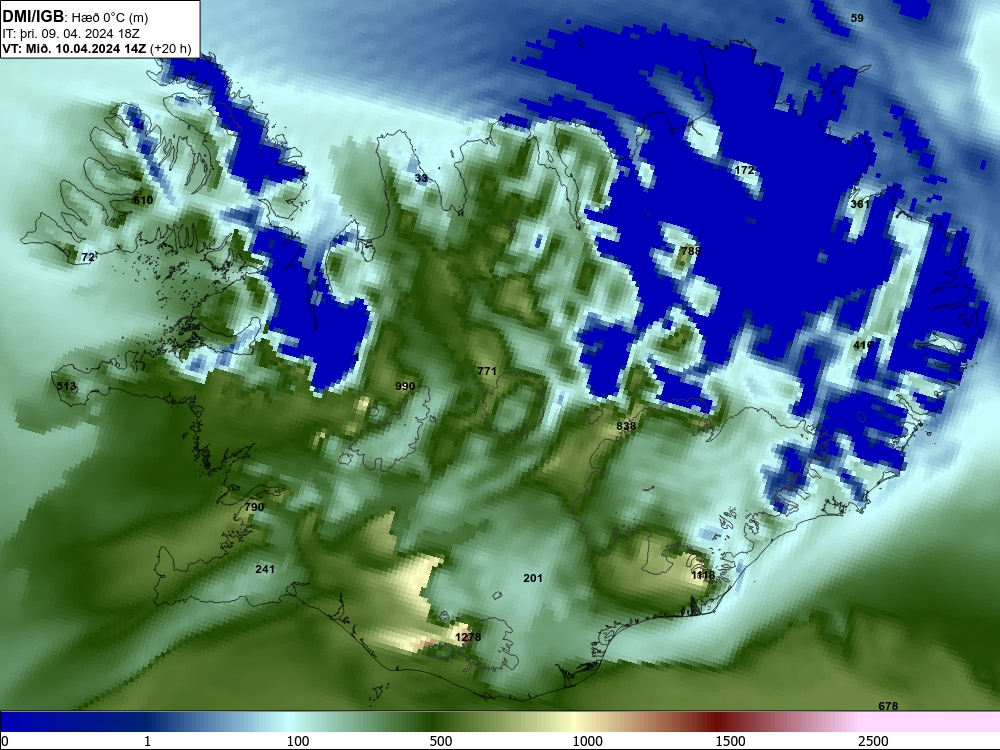Click the legend tick label 0

pyautogui.click(x=4, y=741)
